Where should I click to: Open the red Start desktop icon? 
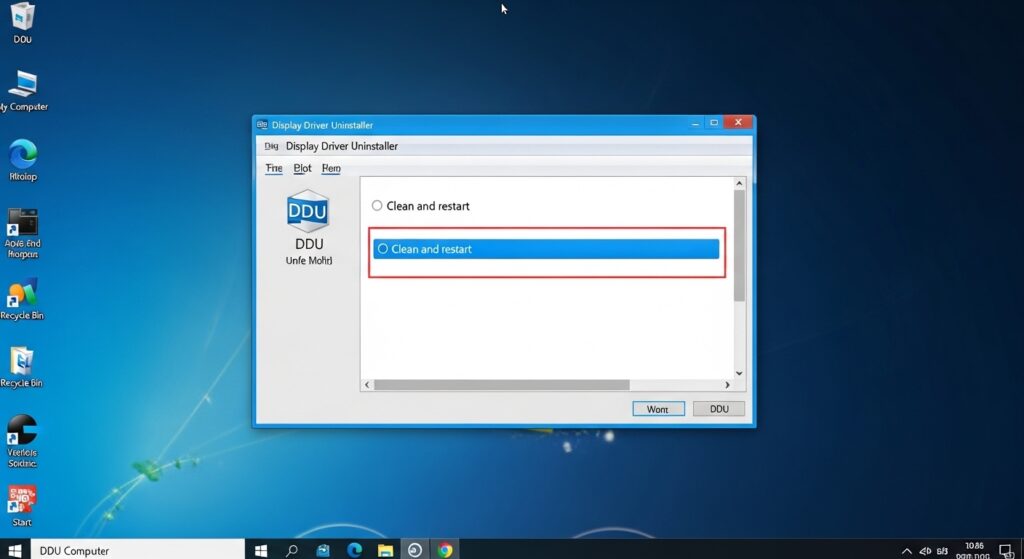tap(22, 500)
